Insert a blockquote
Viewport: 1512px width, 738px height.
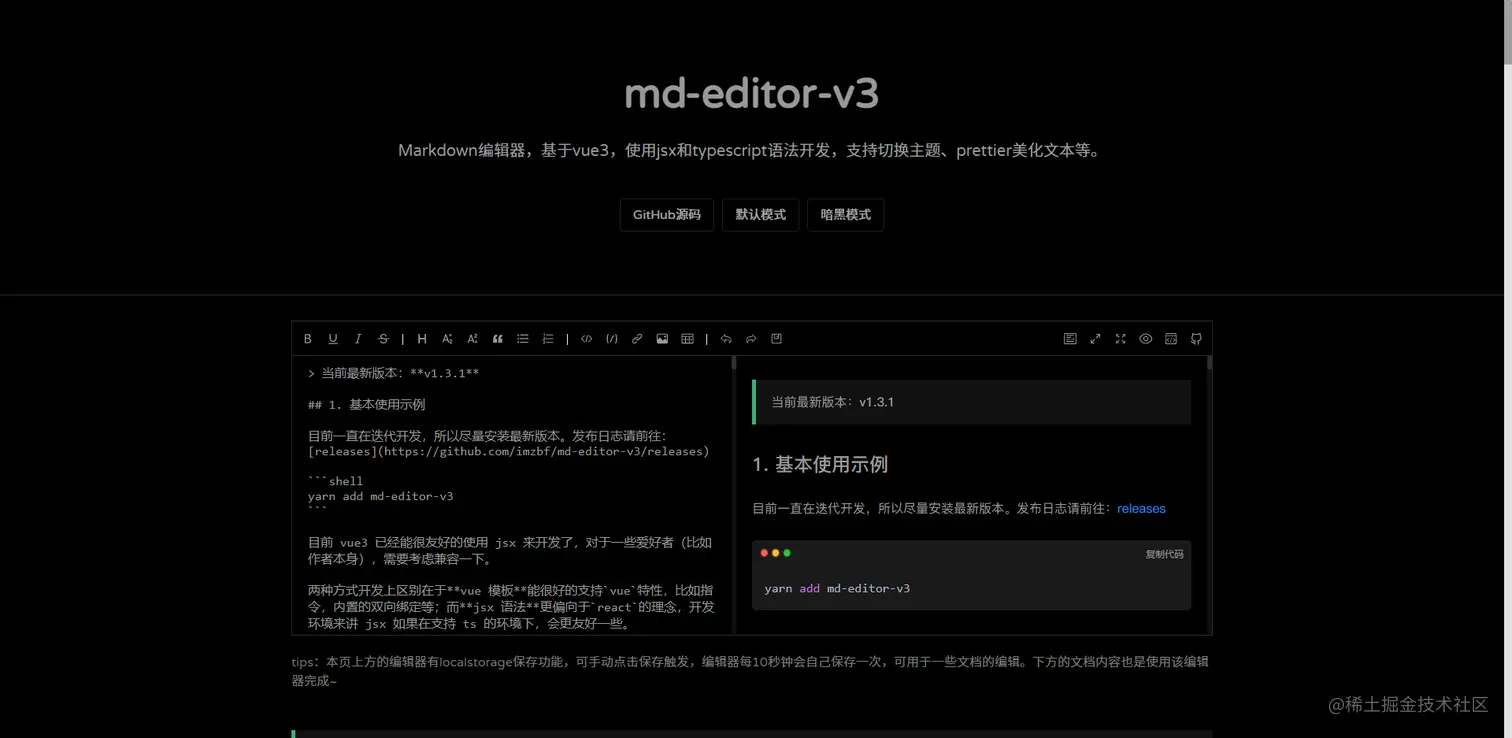(497, 339)
